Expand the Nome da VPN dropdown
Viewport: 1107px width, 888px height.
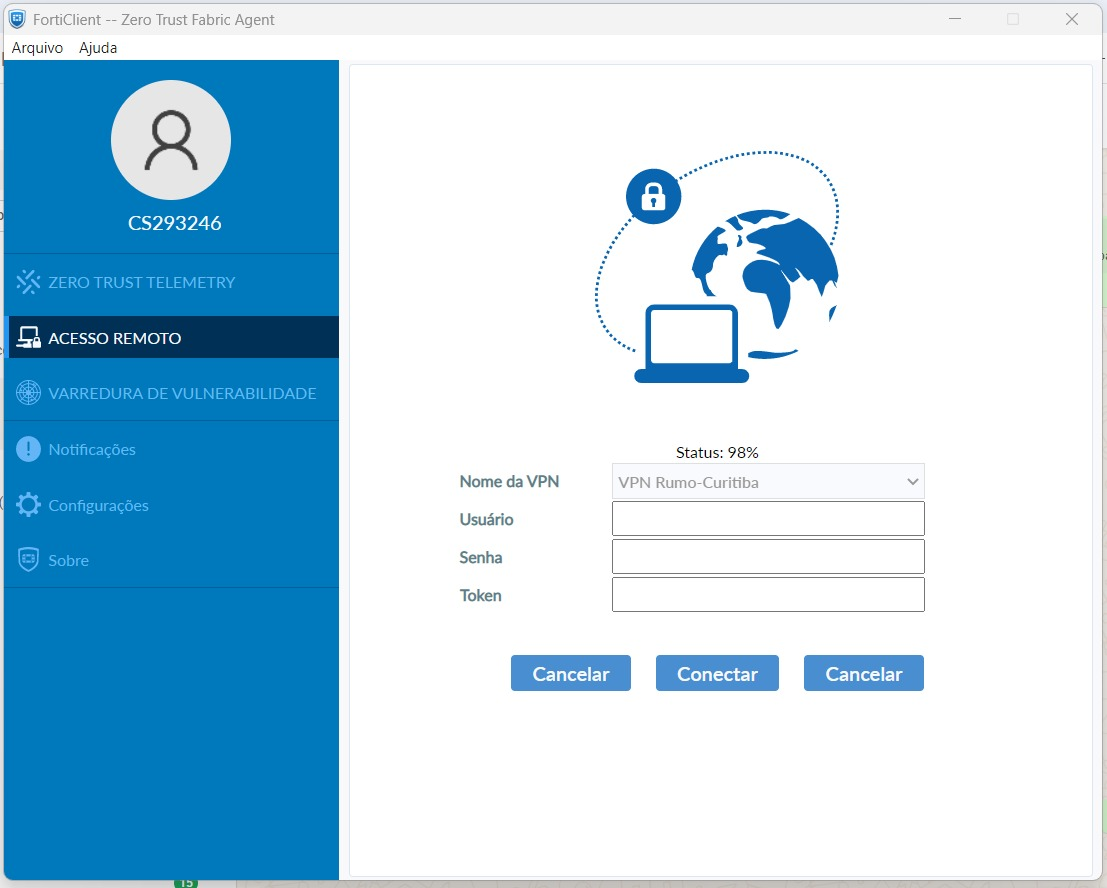click(x=768, y=482)
